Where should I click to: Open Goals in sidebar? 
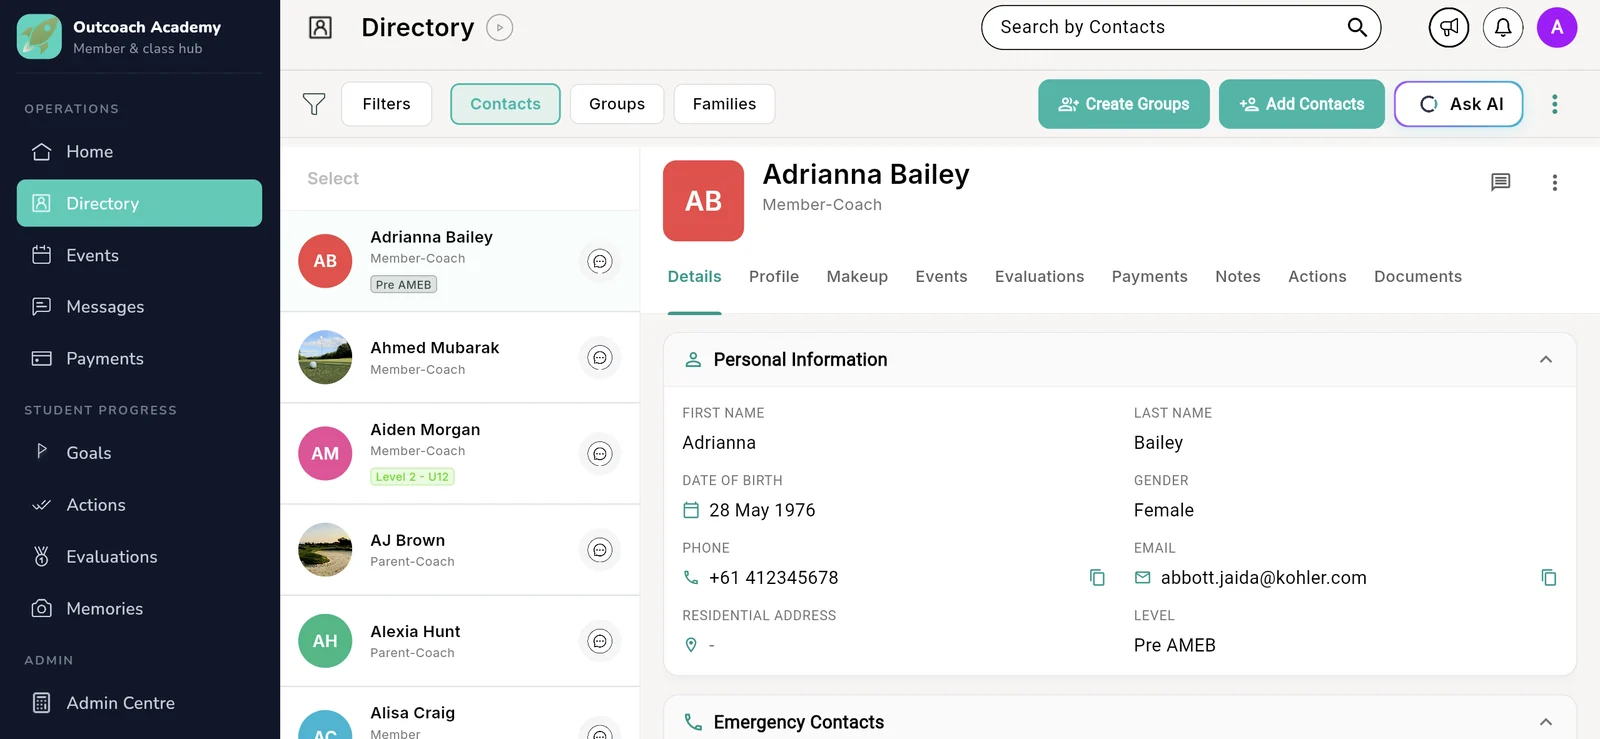pos(139,453)
